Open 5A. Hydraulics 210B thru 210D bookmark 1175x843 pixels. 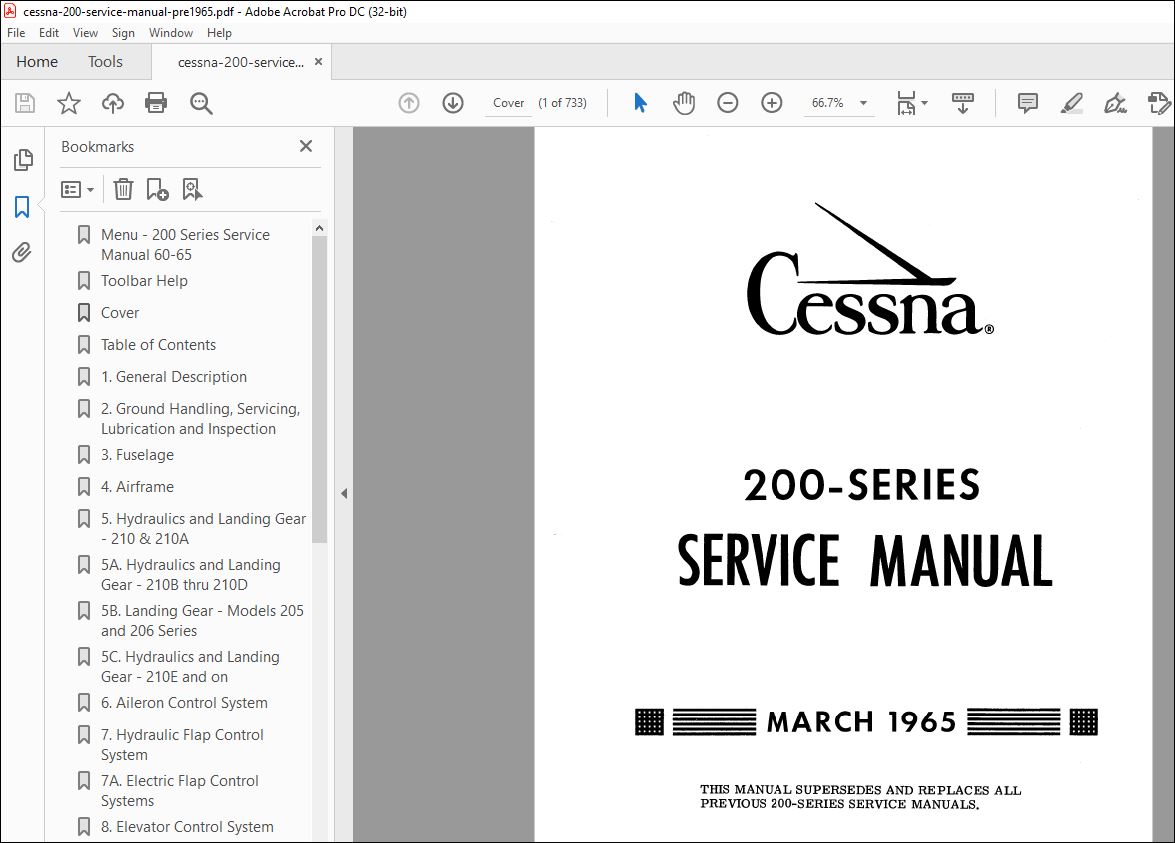[190, 575]
